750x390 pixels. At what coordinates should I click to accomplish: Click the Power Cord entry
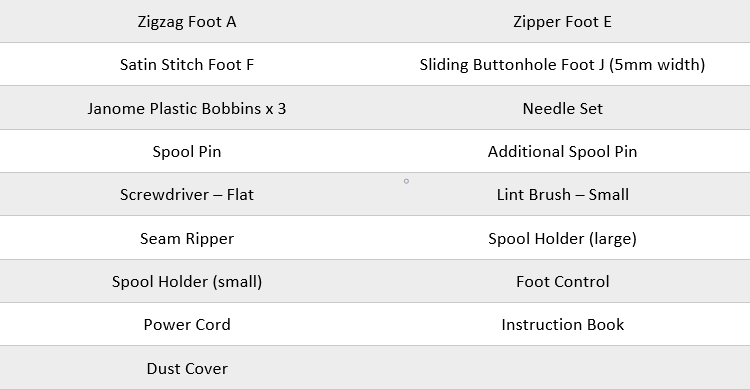[187, 325]
